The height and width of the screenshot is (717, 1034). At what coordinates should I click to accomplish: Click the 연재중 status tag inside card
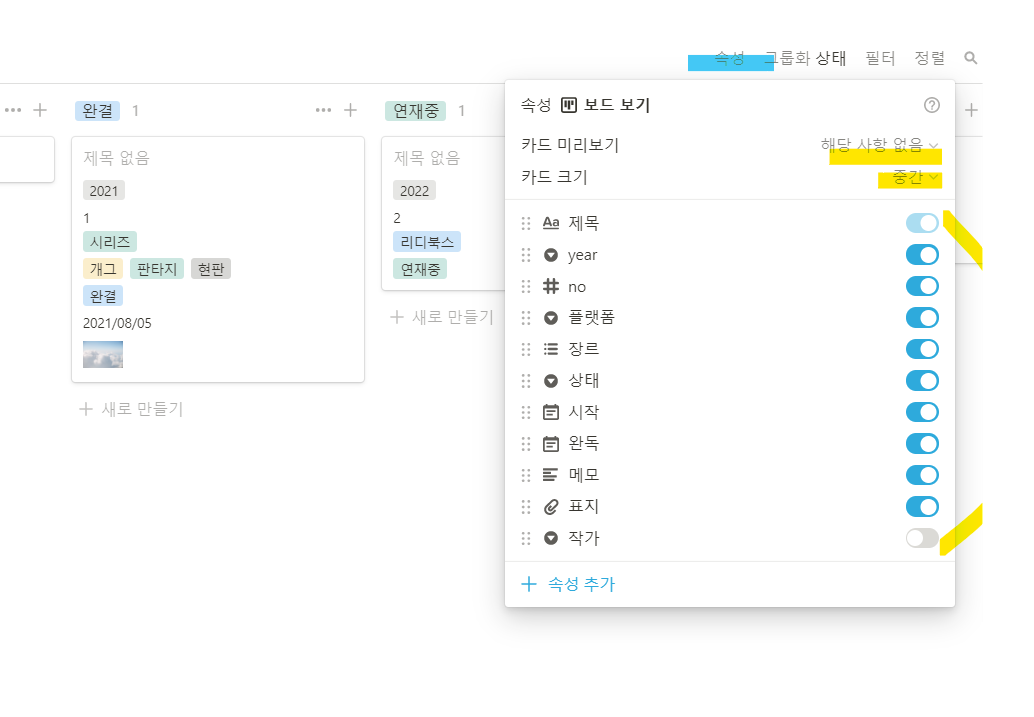coord(420,269)
